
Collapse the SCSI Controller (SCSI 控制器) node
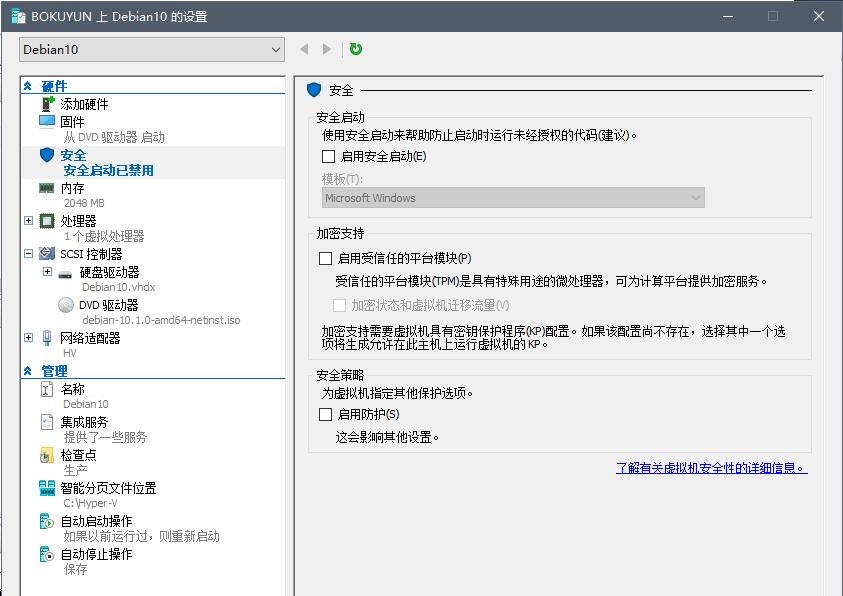(28, 254)
